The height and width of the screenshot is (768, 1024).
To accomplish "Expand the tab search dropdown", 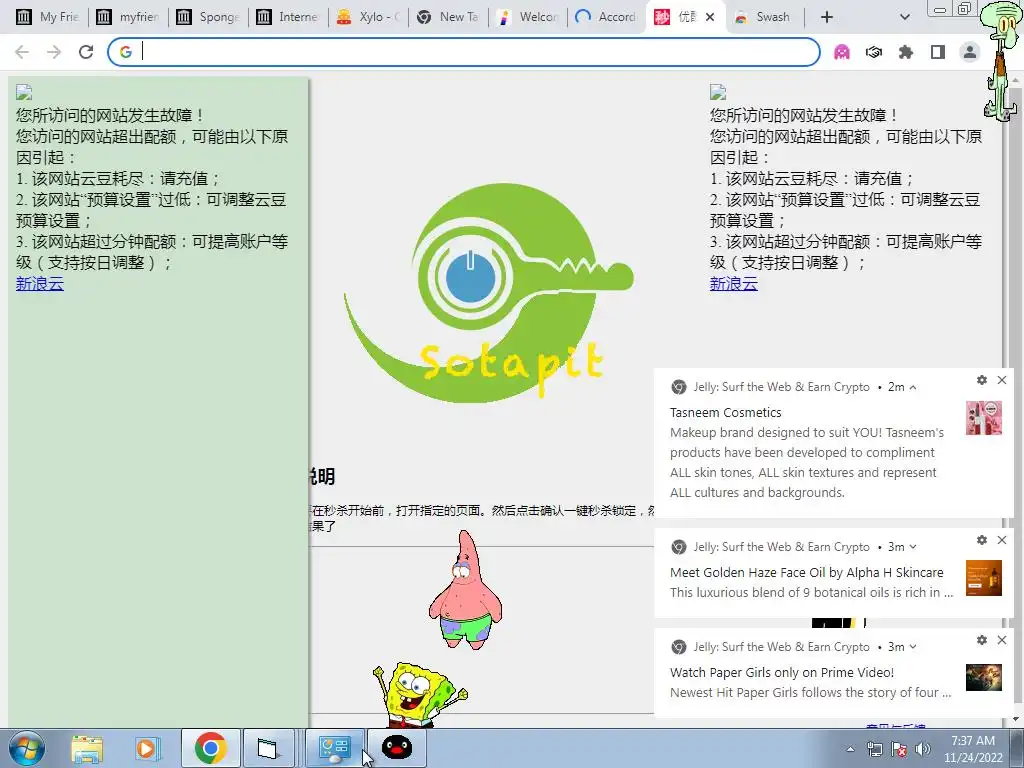I will pos(904,17).
